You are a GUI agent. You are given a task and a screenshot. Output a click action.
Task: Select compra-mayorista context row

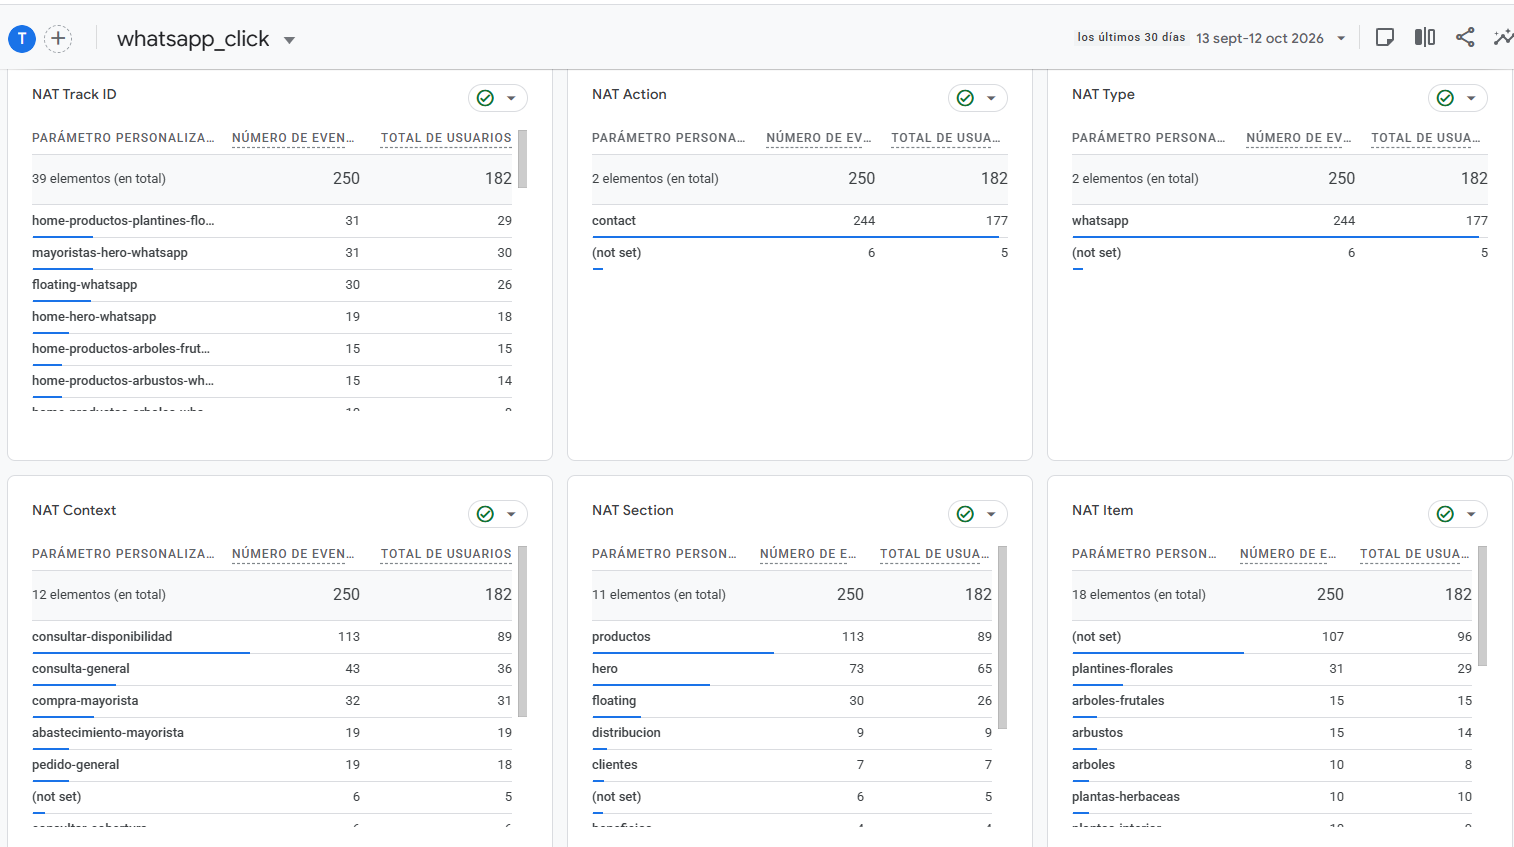[x=272, y=701]
